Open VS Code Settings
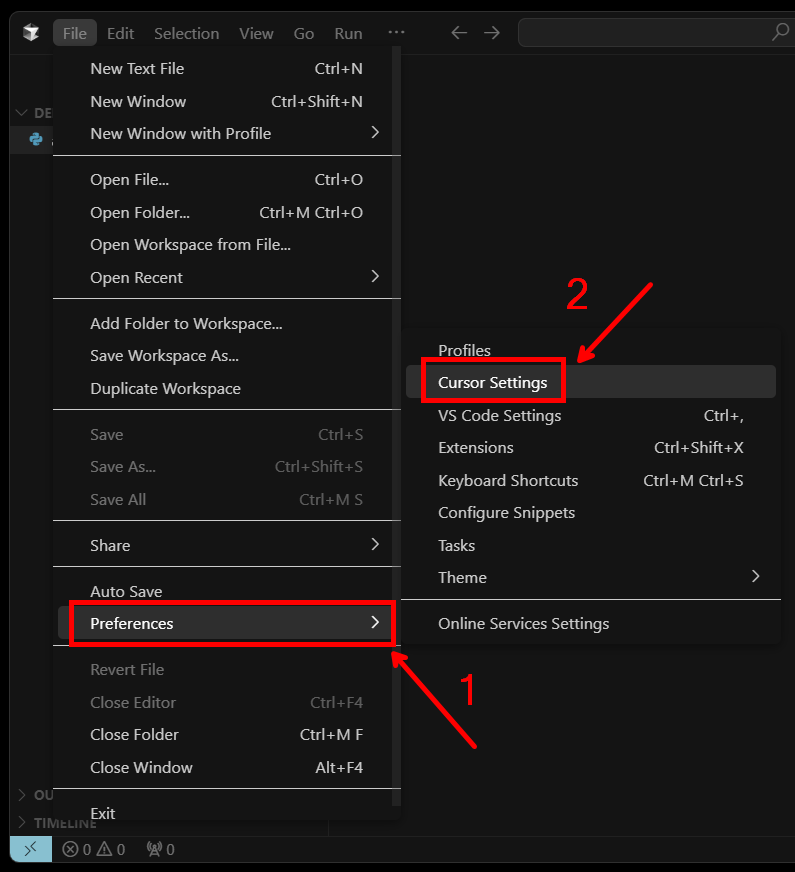Screen dimensions: 795x872 coord(590,415)
